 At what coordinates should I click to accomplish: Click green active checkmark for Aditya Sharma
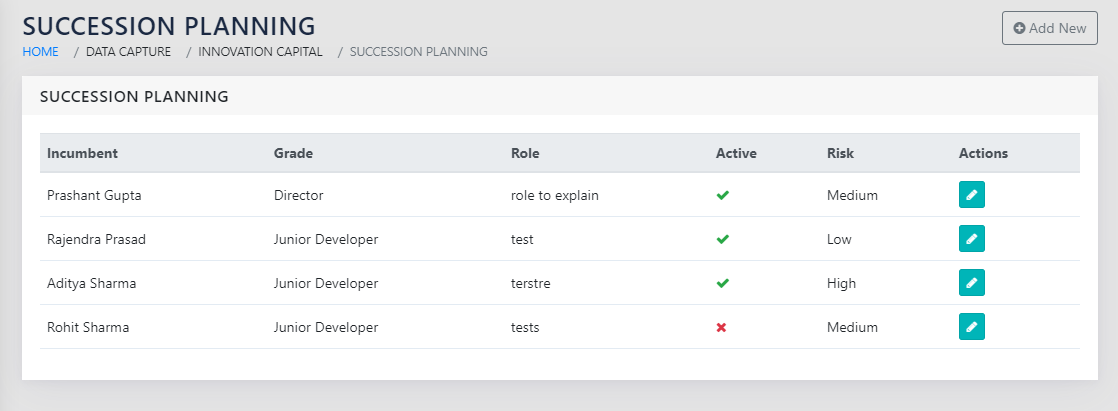tap(722, 284)
